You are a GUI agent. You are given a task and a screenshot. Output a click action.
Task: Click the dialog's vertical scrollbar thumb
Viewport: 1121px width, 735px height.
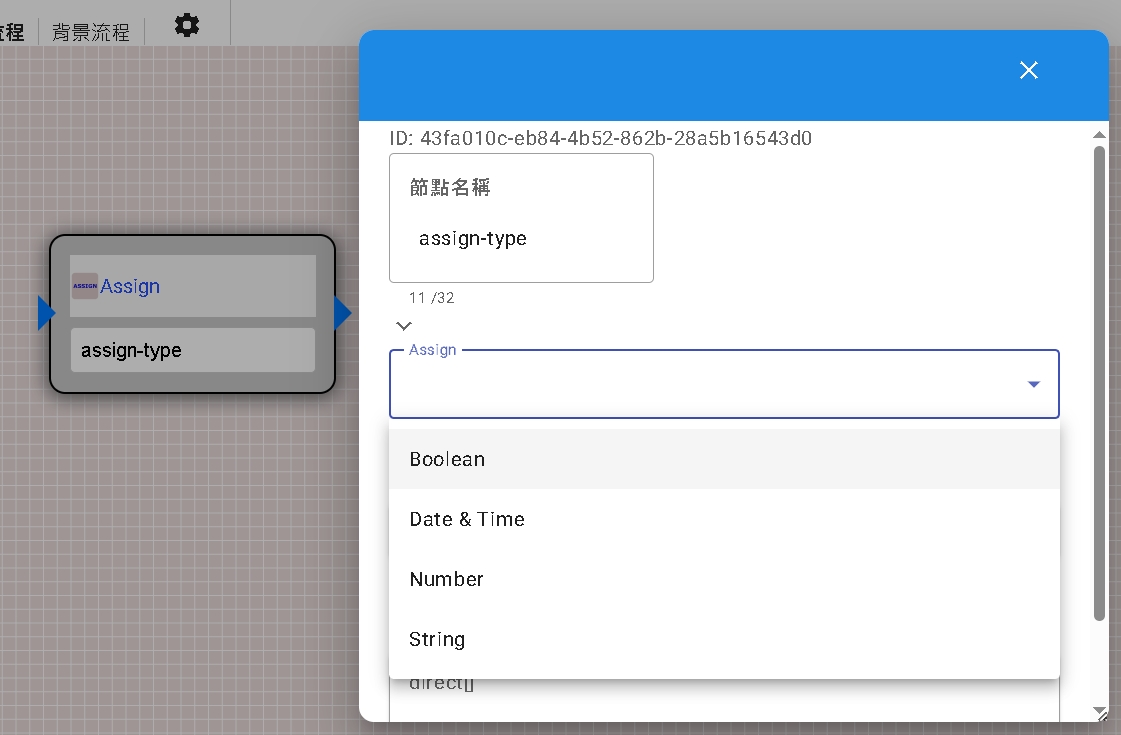[x=1100, y=380]
